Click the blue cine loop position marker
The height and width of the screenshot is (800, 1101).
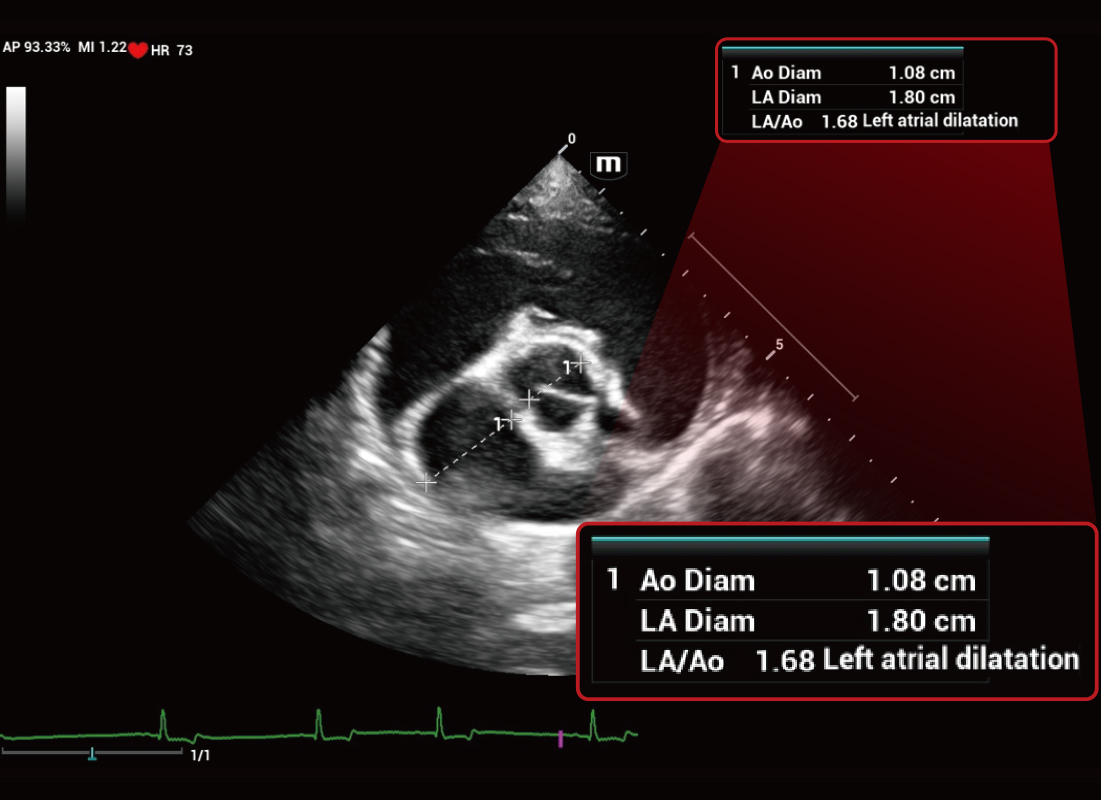pos(92,753)
